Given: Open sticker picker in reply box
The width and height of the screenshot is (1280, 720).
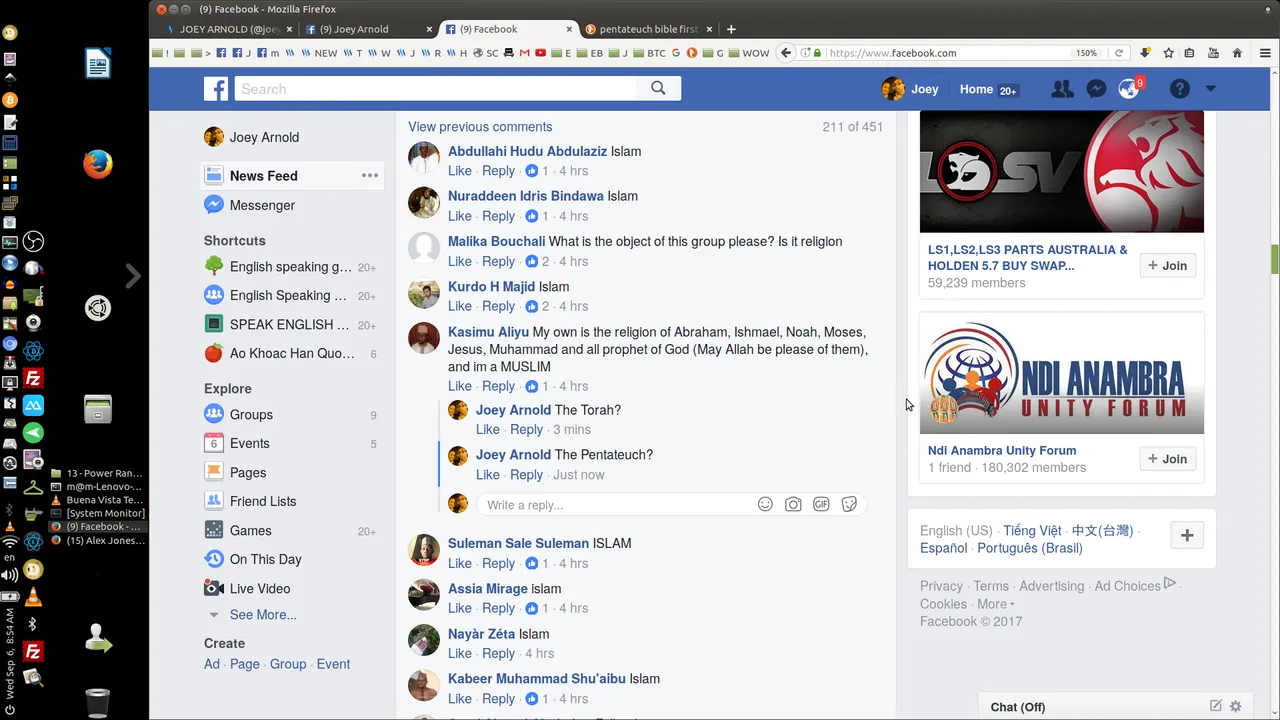Looking at the screenshot, I should click(849, 504).
